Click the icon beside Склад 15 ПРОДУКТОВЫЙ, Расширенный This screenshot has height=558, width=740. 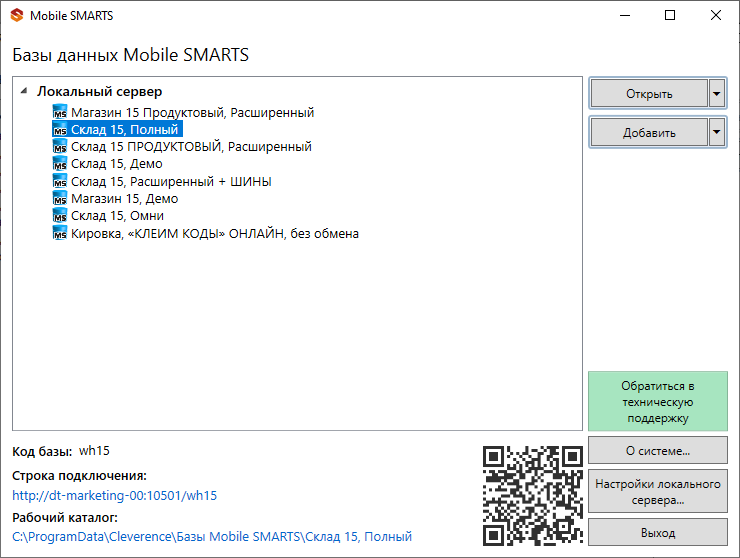[x=59, y=147]
